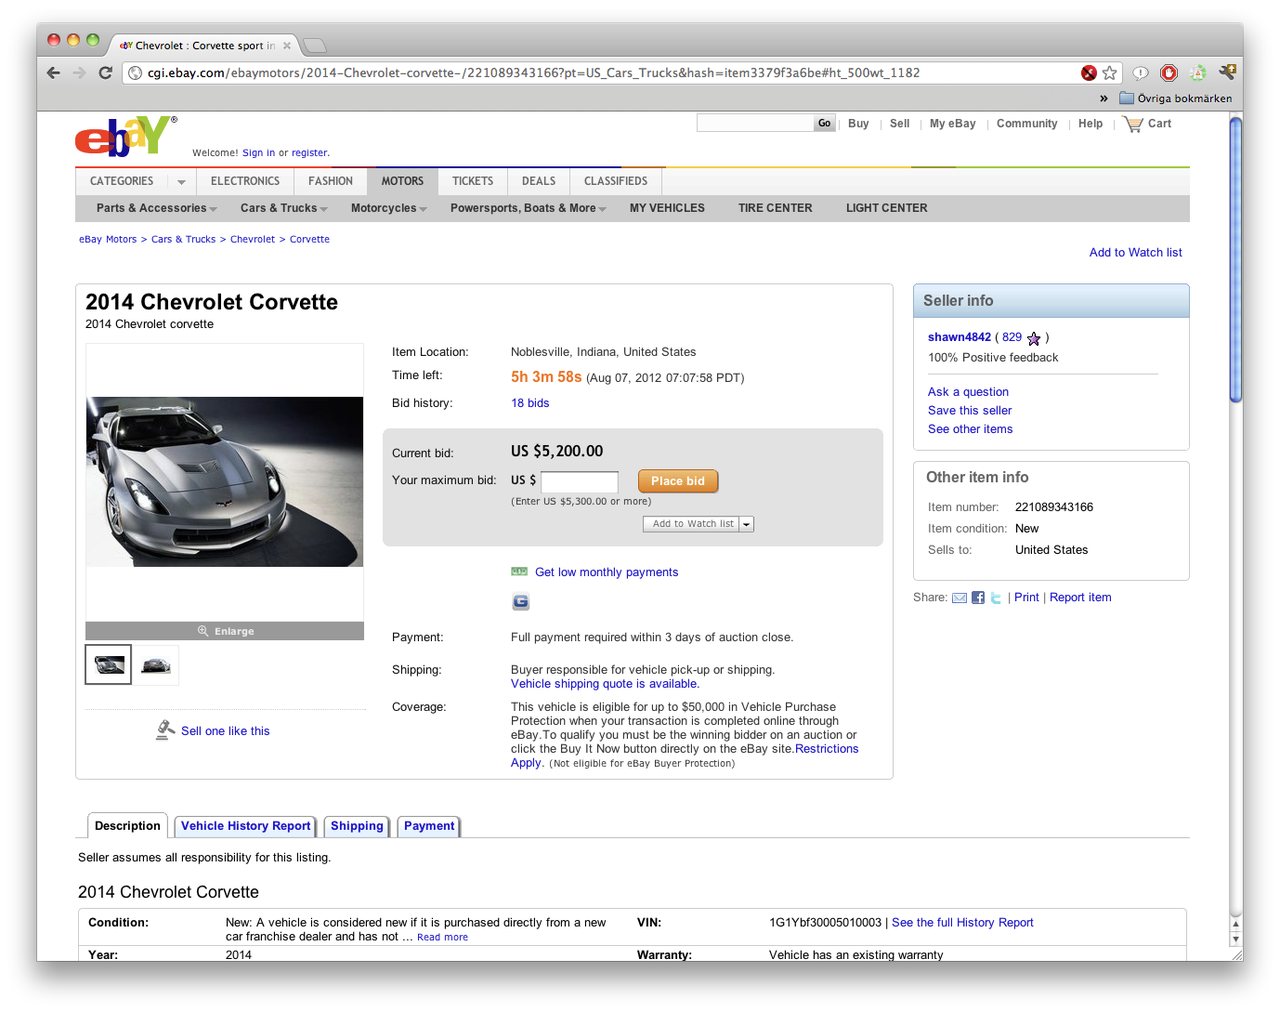Open the Motorcycles menu chevron
The image size is (1280, 1012).
tap(423, 208)
